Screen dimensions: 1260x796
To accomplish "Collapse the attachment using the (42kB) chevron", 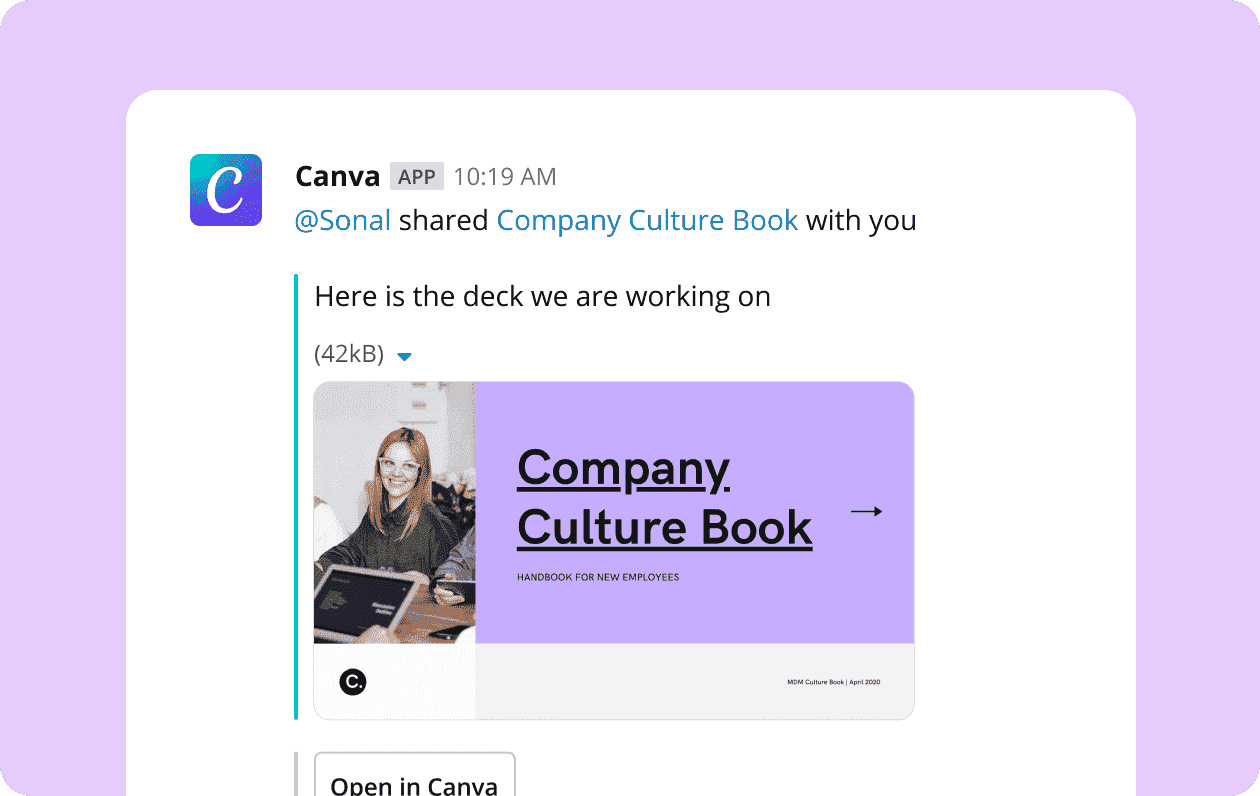I will pos(404,355).
